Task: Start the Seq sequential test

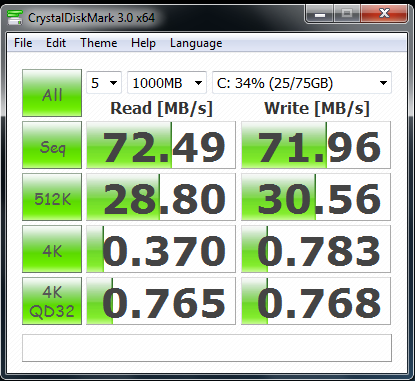Action: point(52,145)
